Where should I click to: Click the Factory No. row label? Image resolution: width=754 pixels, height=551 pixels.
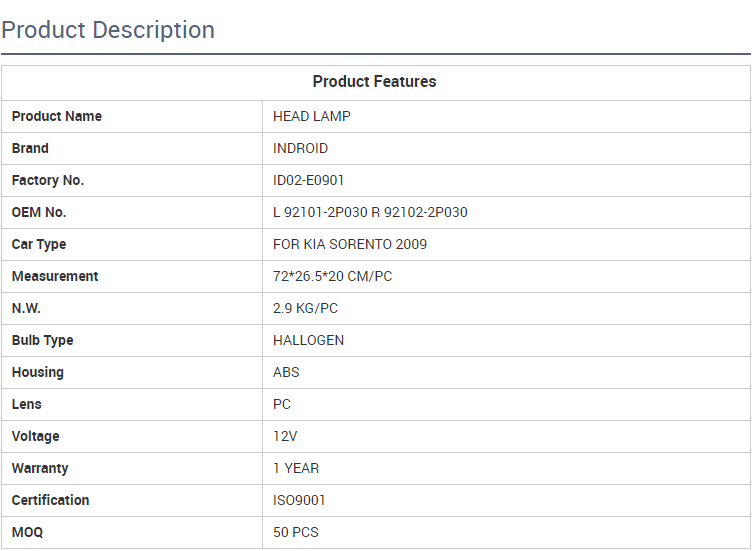coord(48,180)
